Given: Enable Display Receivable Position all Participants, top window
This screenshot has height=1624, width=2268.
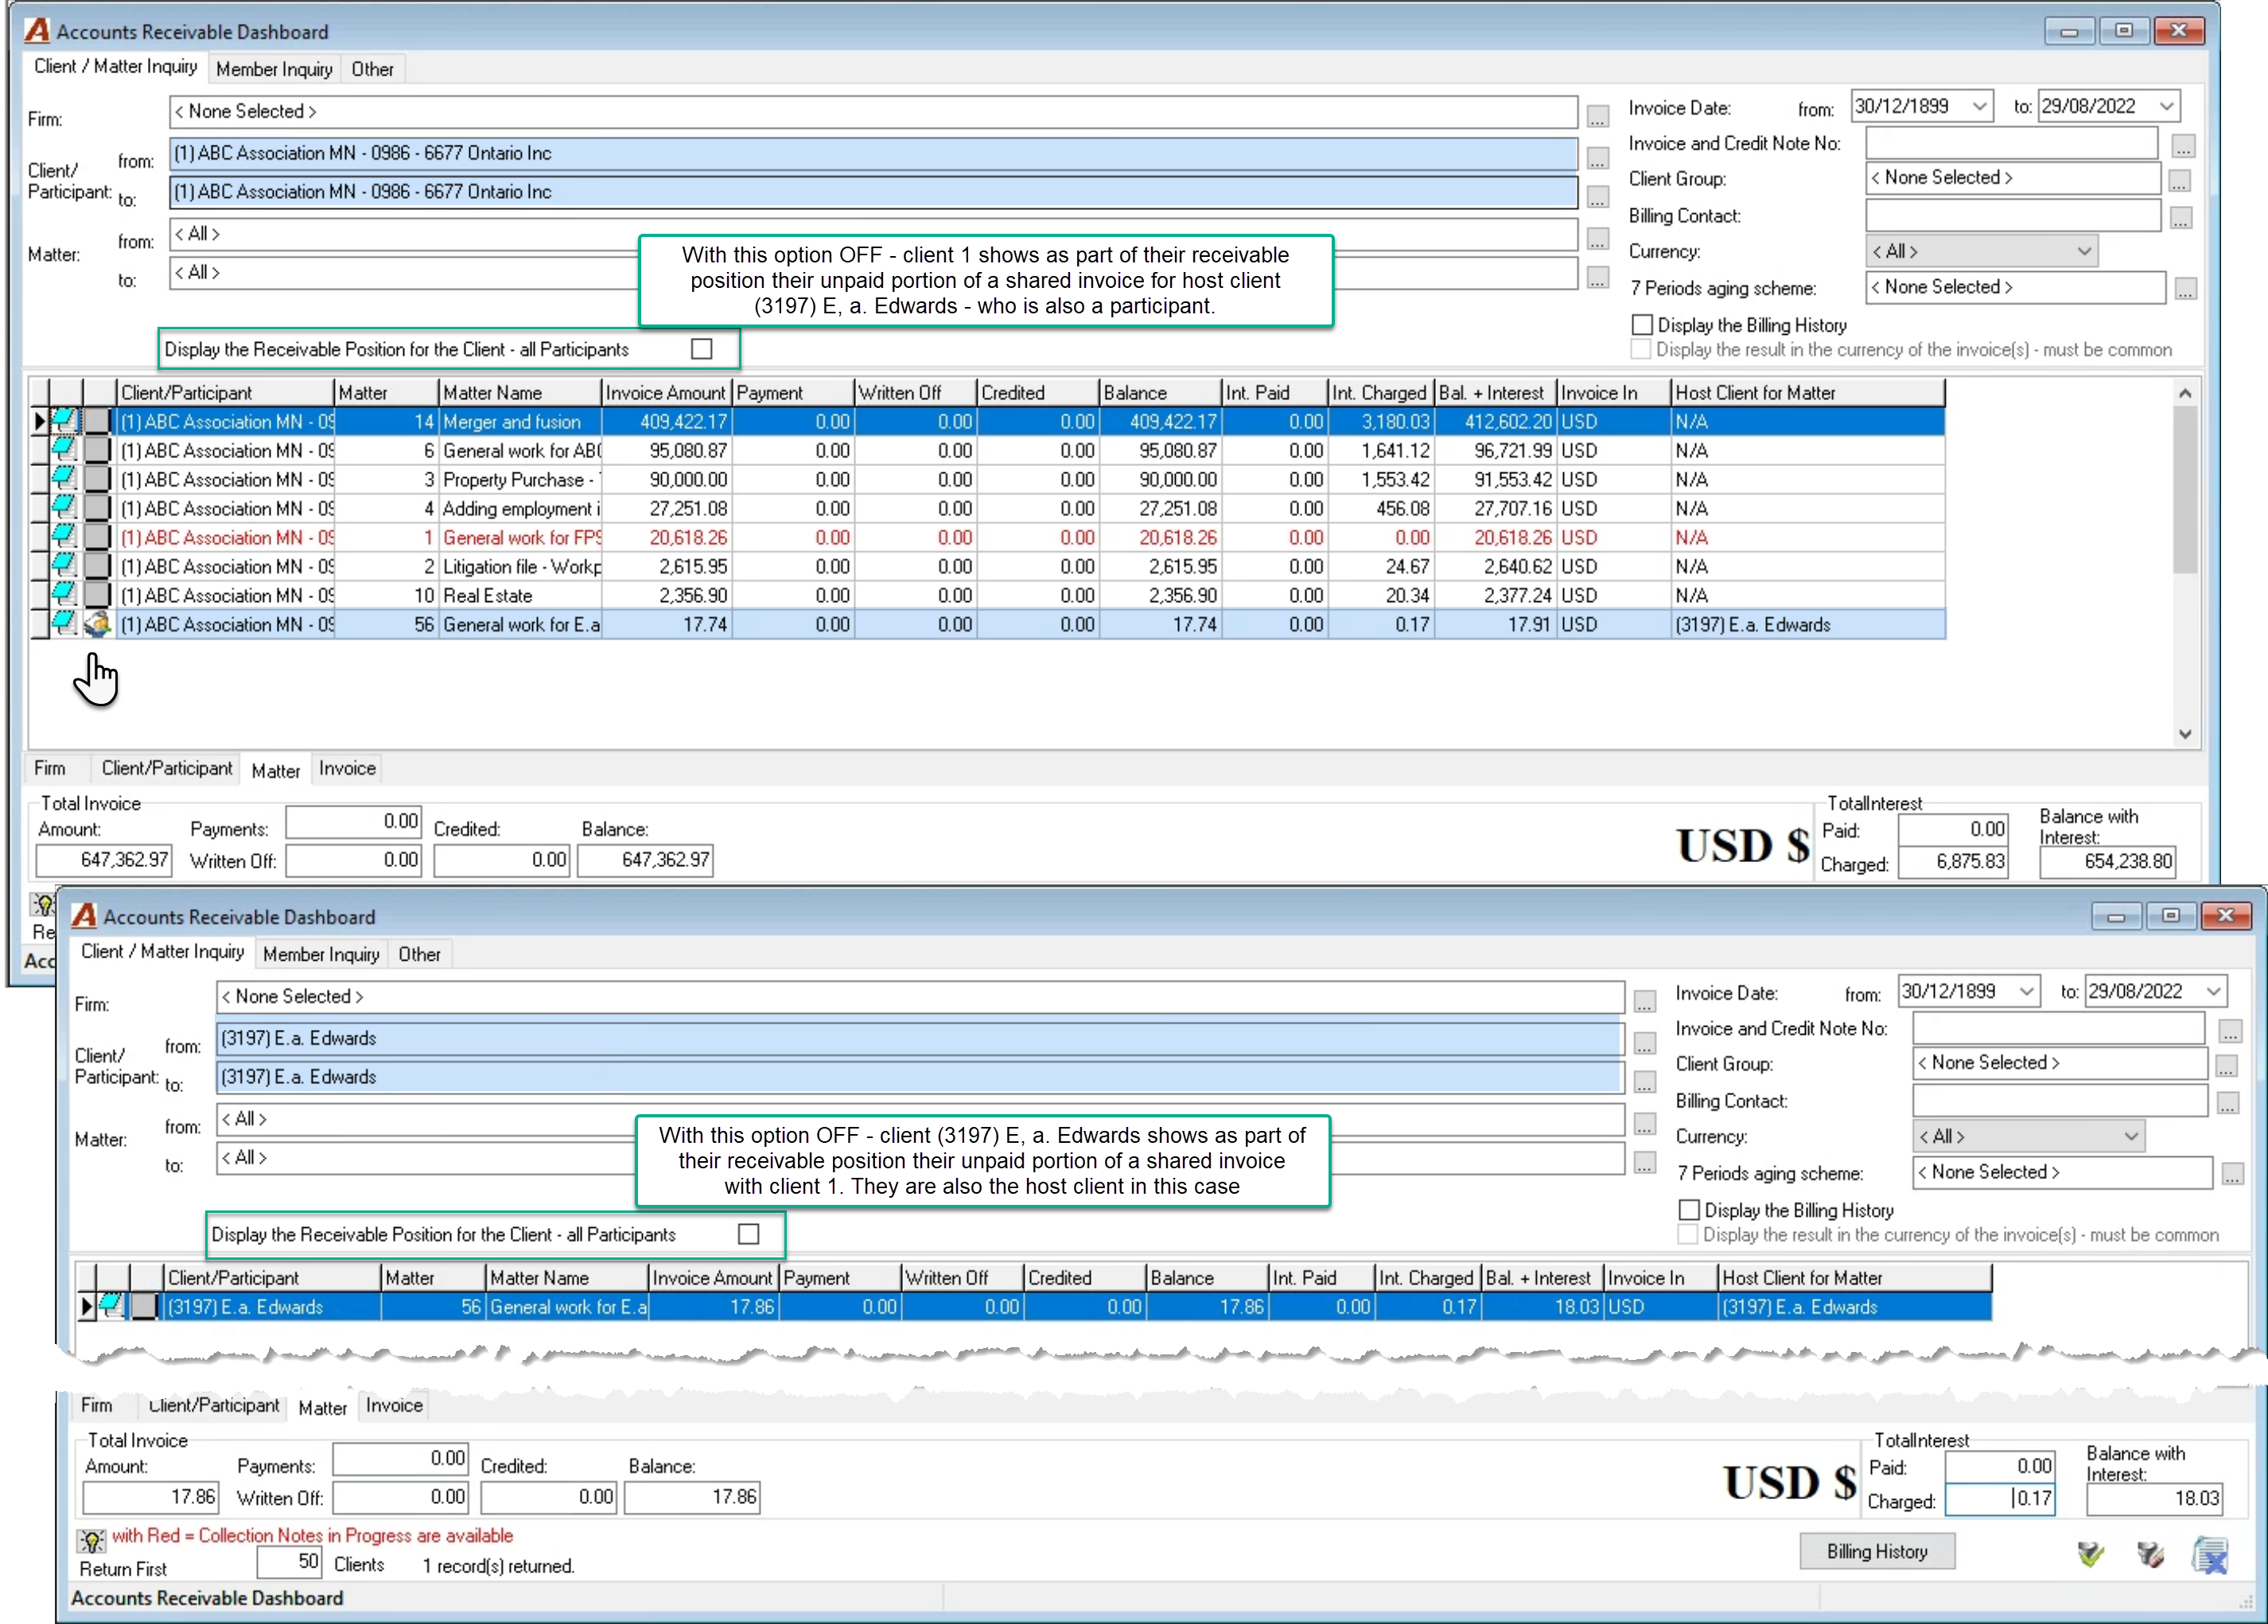Looking at the screenshot, I should click(x=702, y=349).
